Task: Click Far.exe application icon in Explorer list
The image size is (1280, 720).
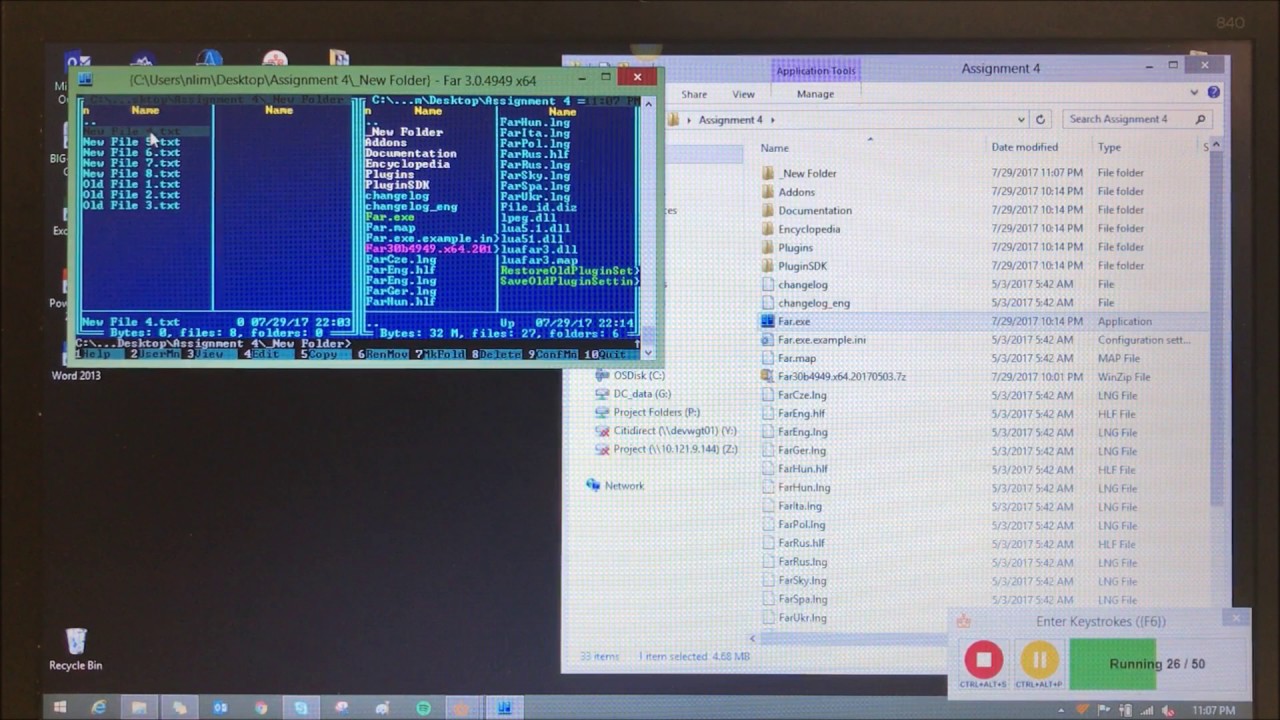Action: pyautogui.click(x=768, y=321)
